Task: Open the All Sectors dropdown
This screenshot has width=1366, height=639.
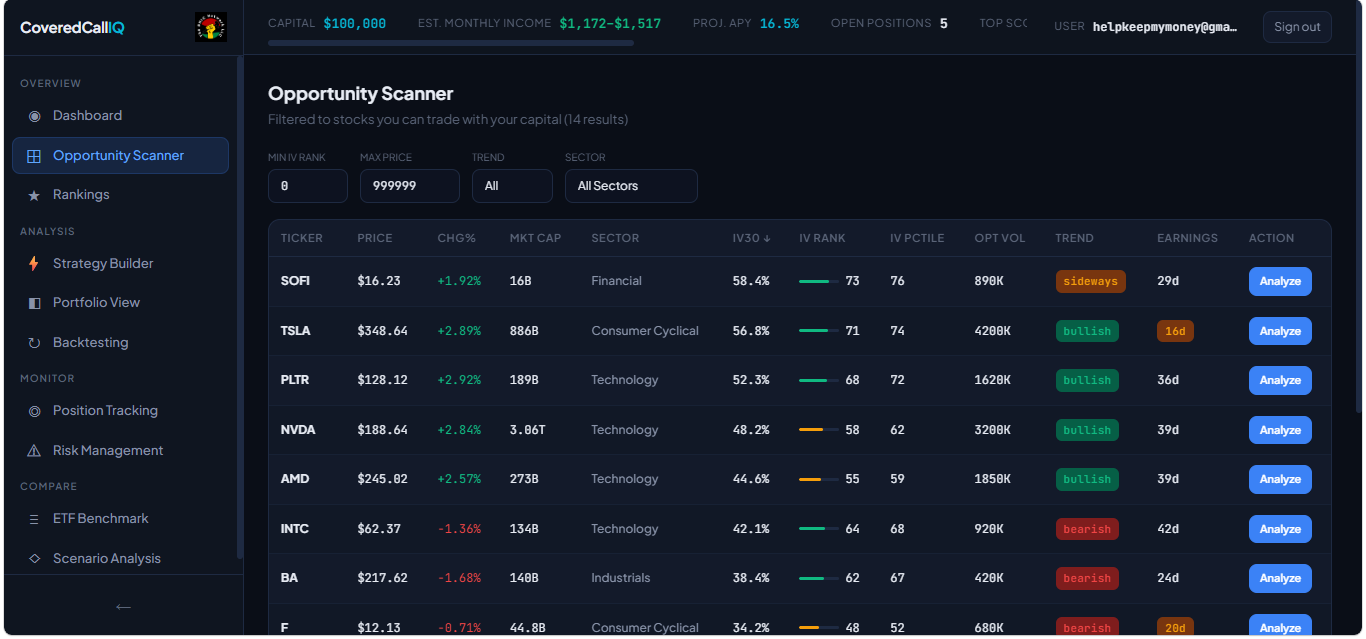Action: click(630, 186)
